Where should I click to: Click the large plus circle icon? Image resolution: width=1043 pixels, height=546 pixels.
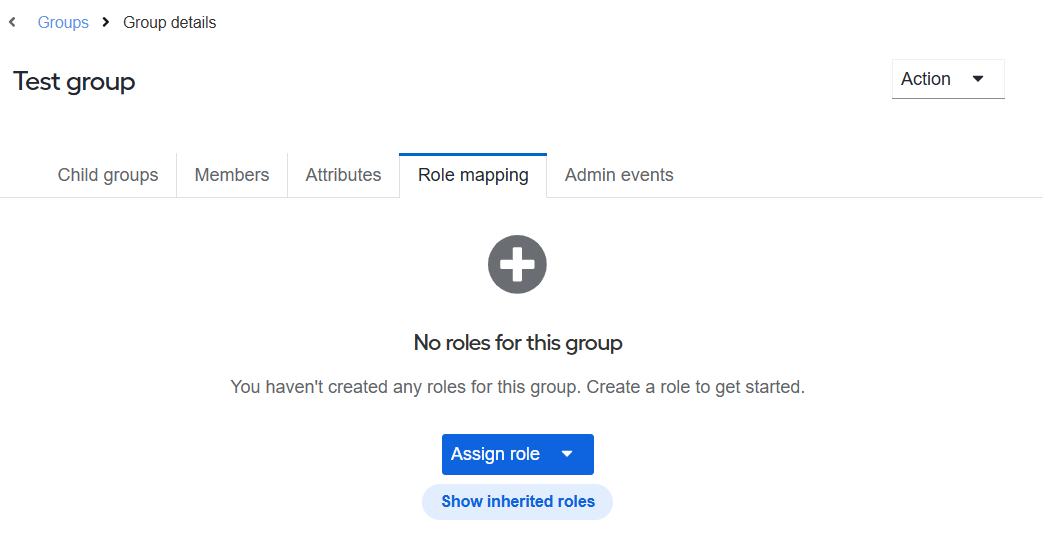(x=517, y=264)
